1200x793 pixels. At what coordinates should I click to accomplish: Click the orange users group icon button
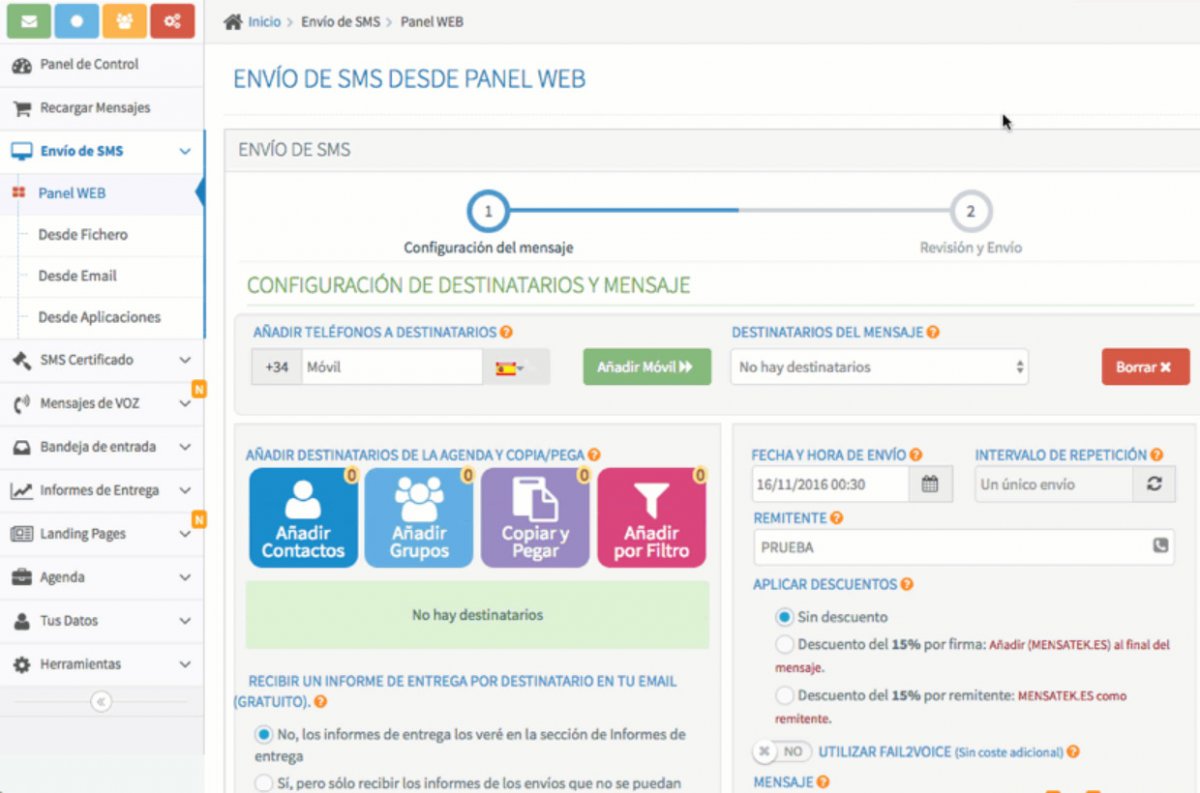click(x=124, y=21)
